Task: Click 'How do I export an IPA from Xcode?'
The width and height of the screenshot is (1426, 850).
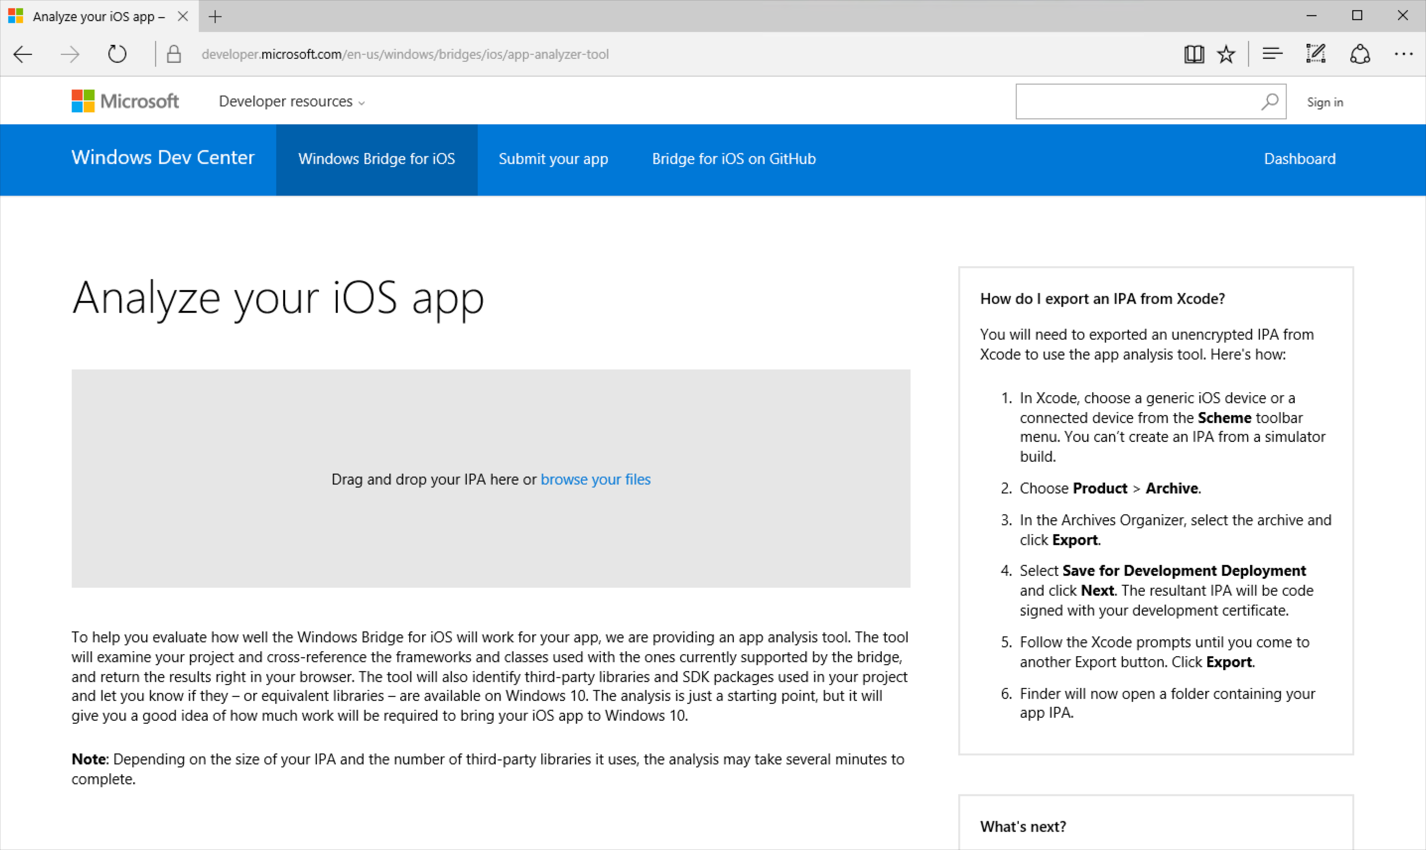Action: [x=1102, y=298]
